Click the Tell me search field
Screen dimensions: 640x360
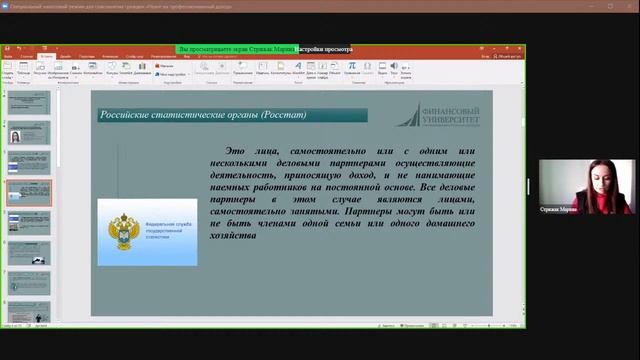point(217,56)
